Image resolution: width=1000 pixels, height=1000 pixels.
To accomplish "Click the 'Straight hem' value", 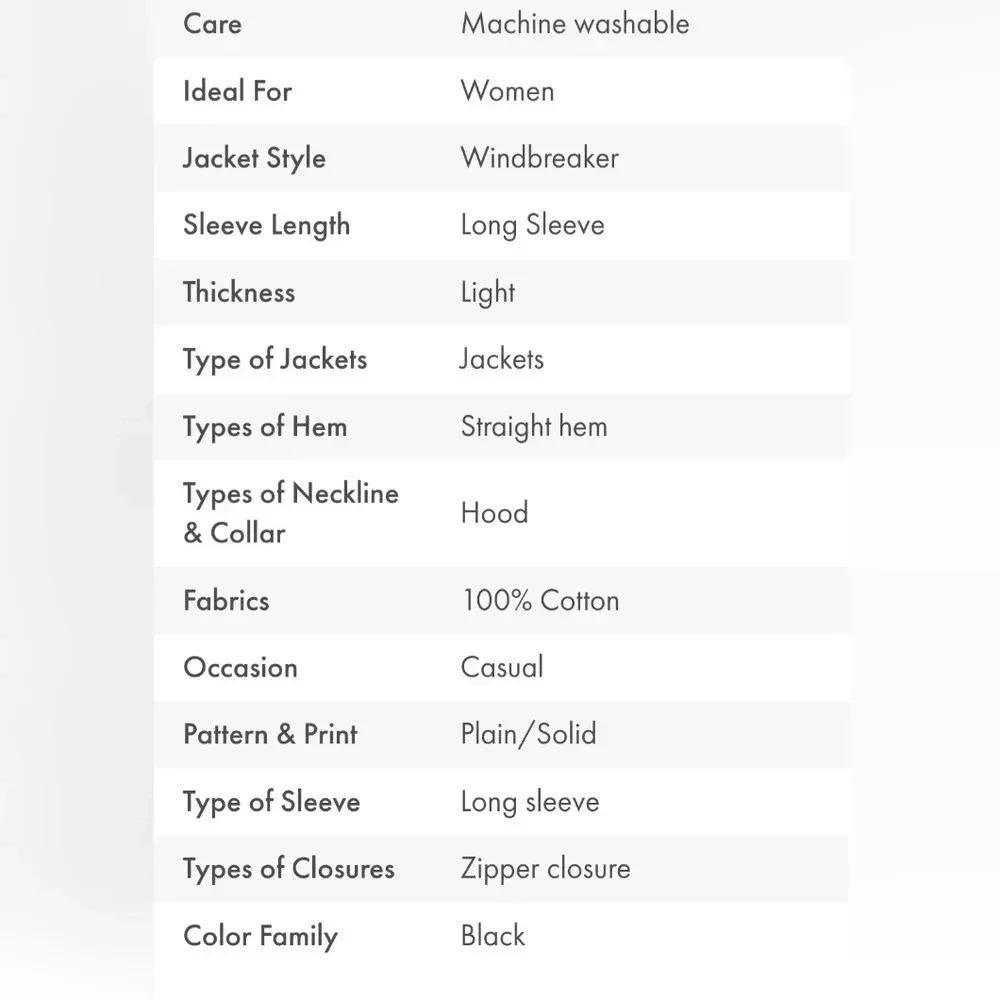I will coord(534,427).
